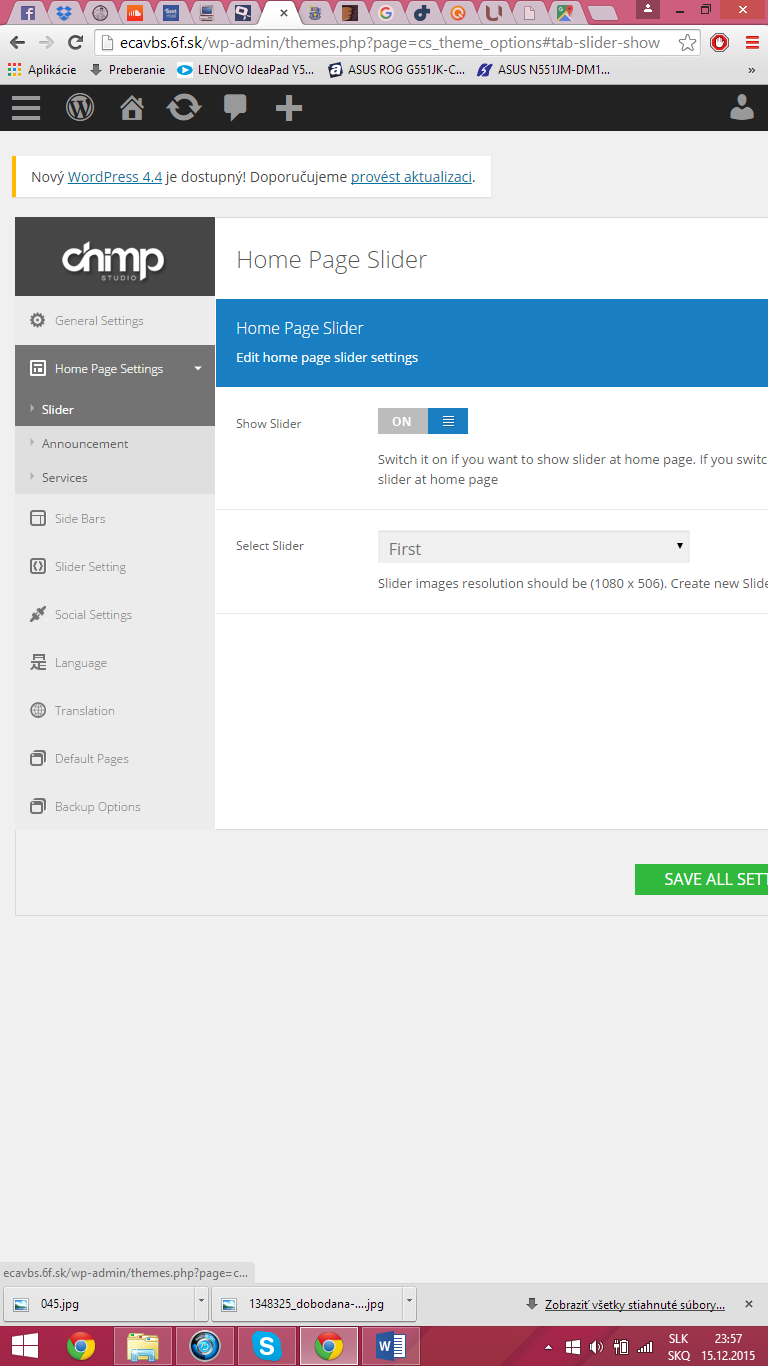Go back with the browser arrow
This screenshot has height=1366, width=768.
(17, 43)
